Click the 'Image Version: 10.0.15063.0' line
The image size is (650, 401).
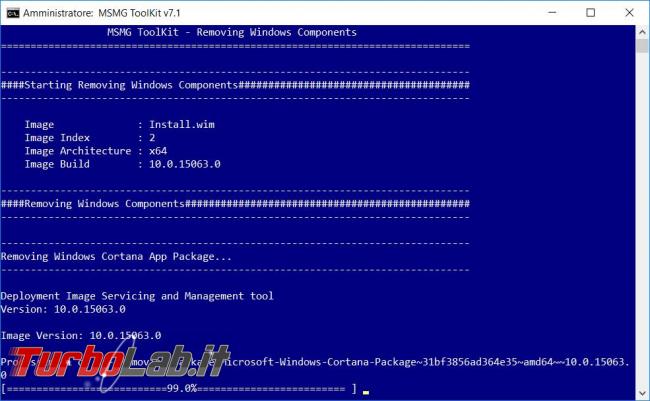(x=81, y=335)
